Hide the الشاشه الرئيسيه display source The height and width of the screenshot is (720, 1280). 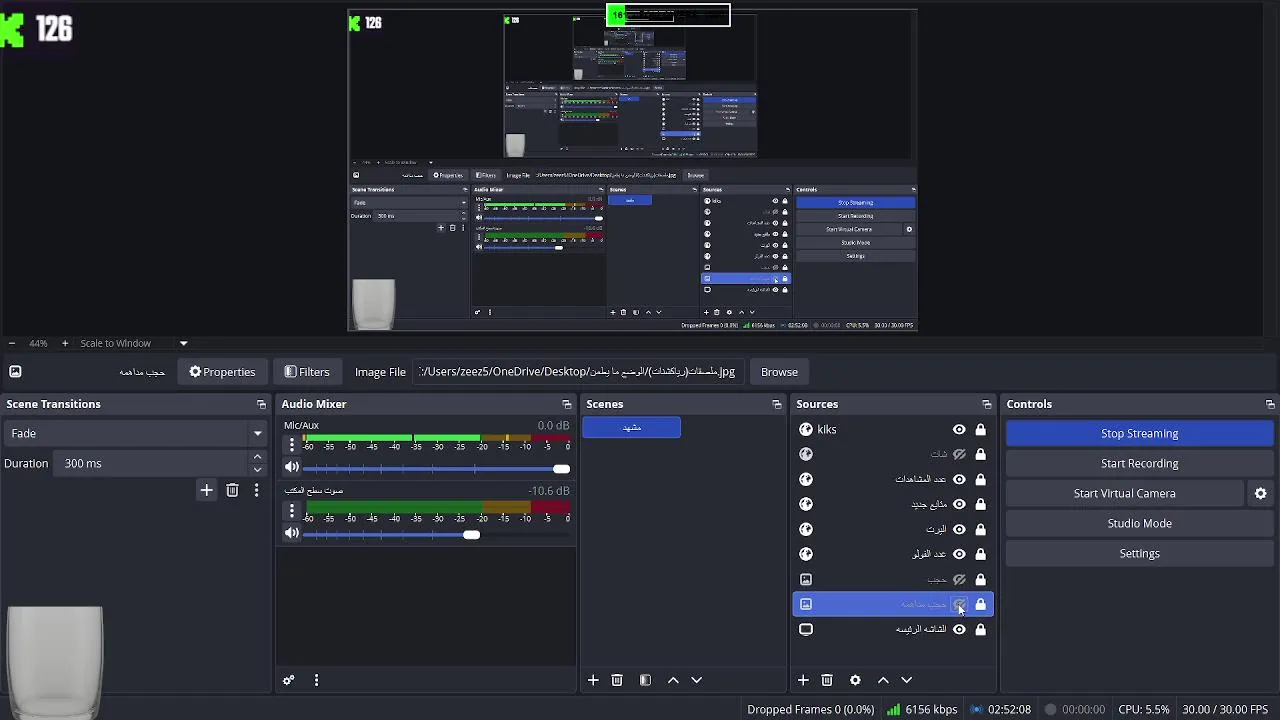959,629
